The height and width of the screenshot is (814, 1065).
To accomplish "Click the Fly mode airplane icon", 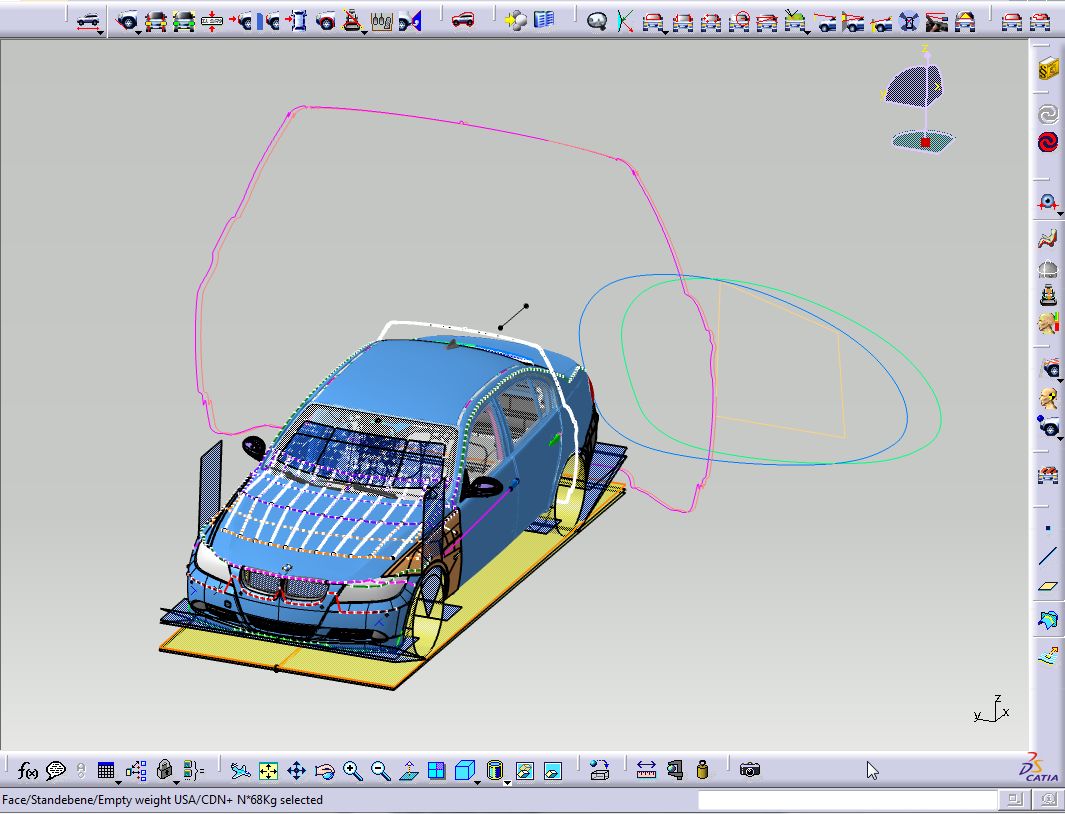I will (x=240, y=770).
